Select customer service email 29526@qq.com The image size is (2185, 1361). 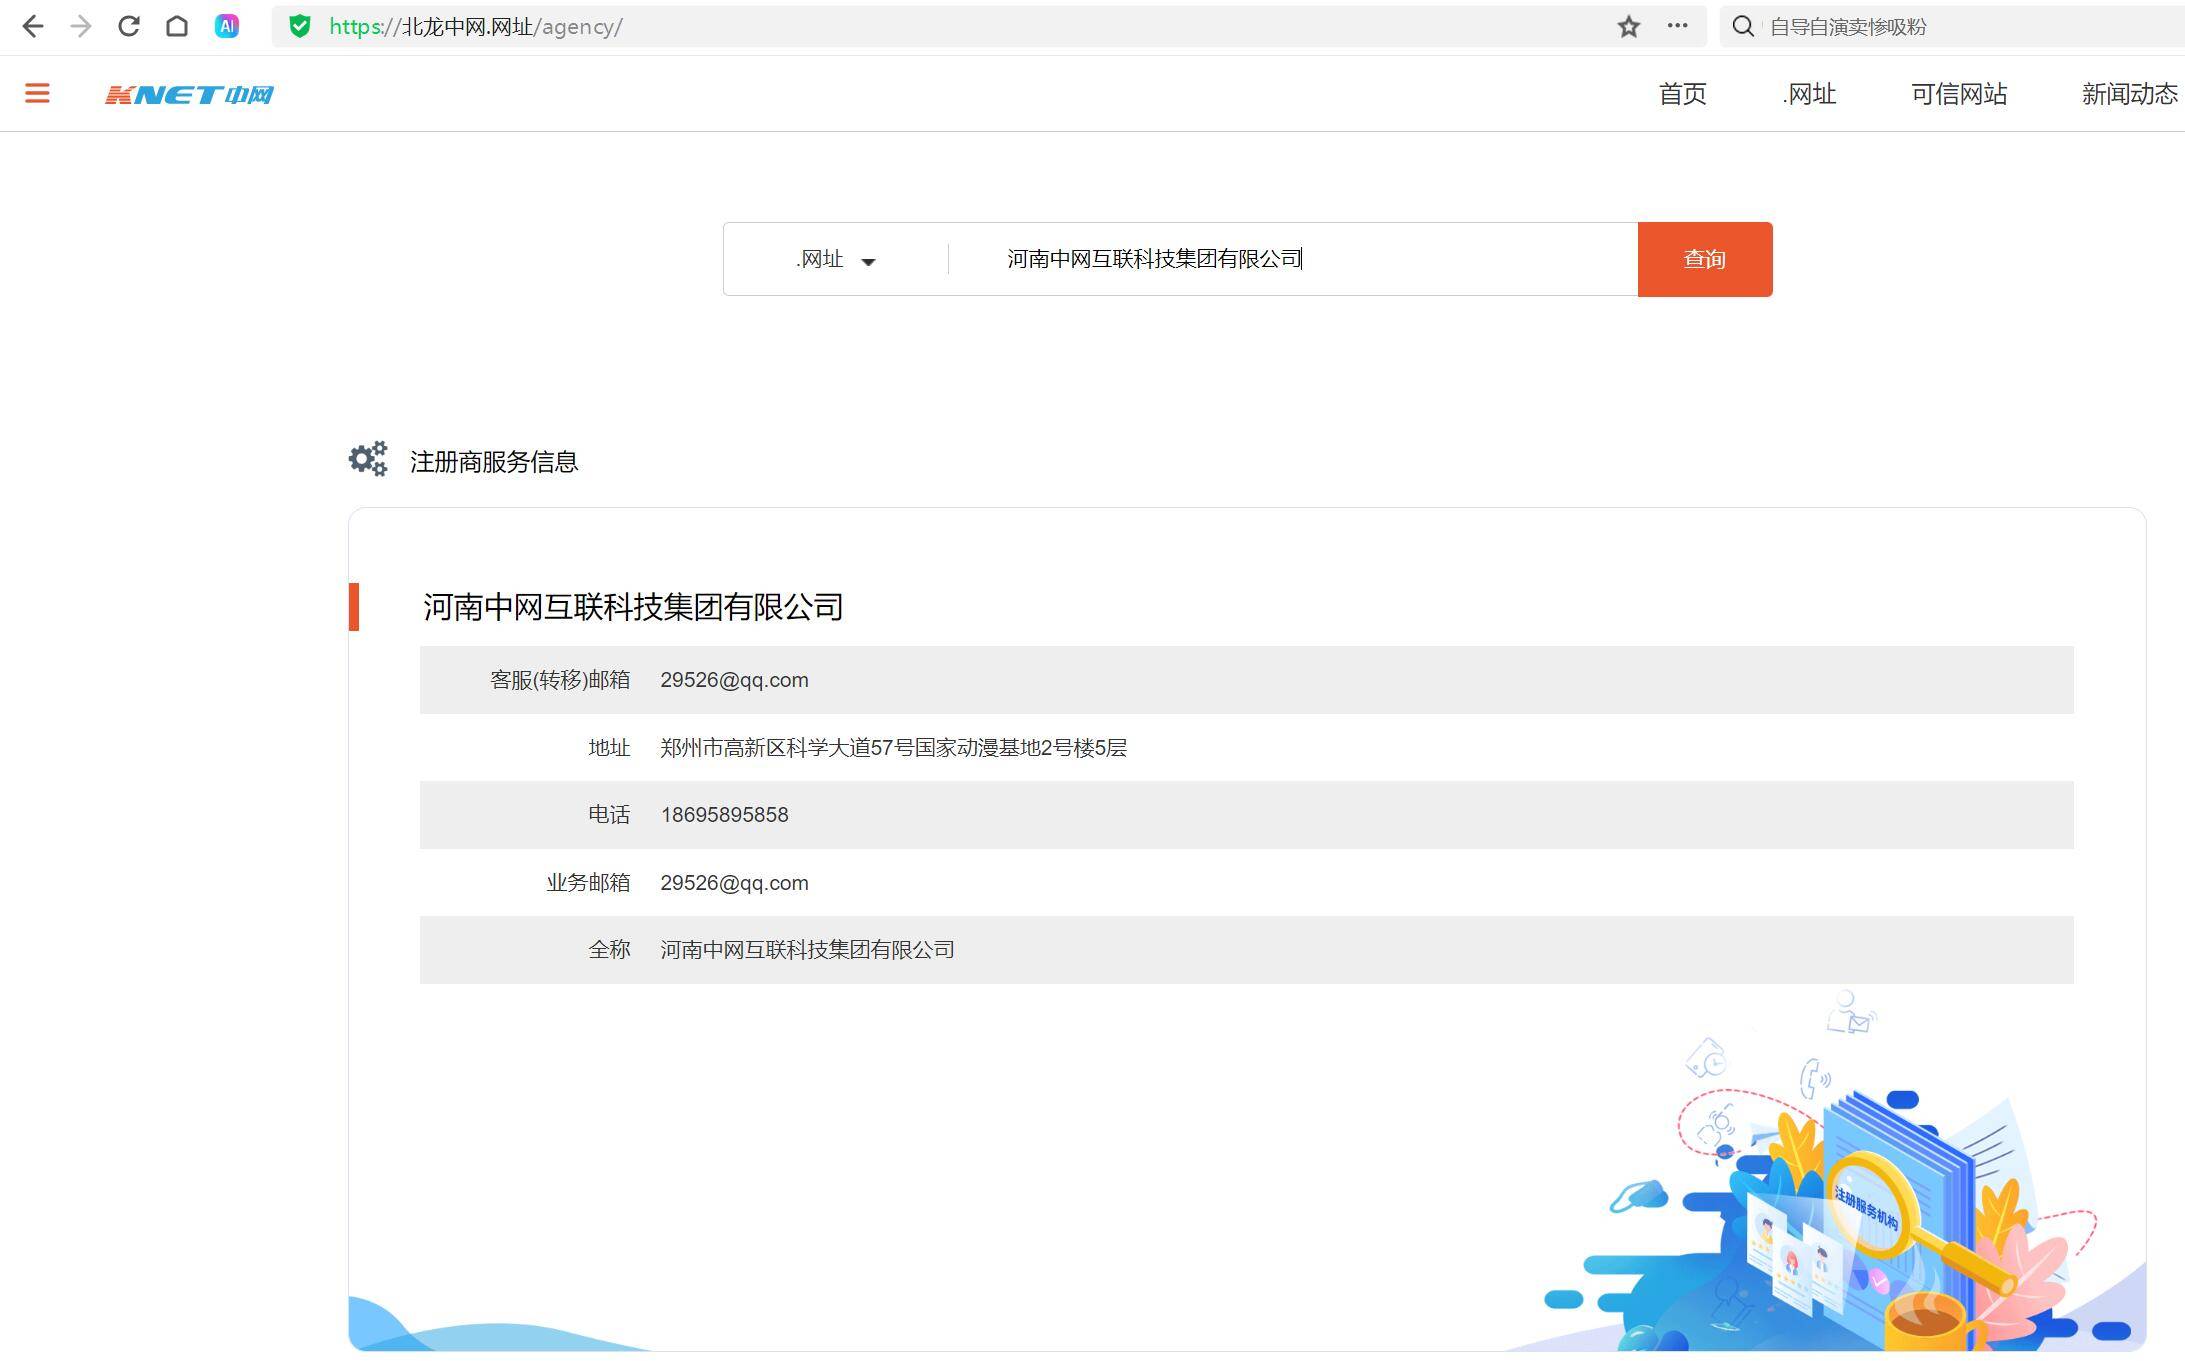pos(734,680)
